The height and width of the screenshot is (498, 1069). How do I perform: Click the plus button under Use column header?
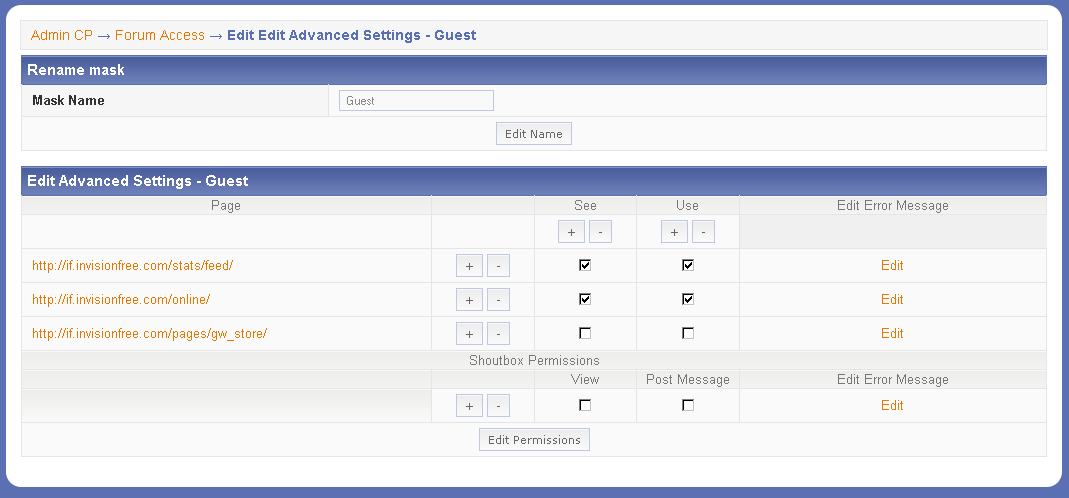click(x=675, y=232)
